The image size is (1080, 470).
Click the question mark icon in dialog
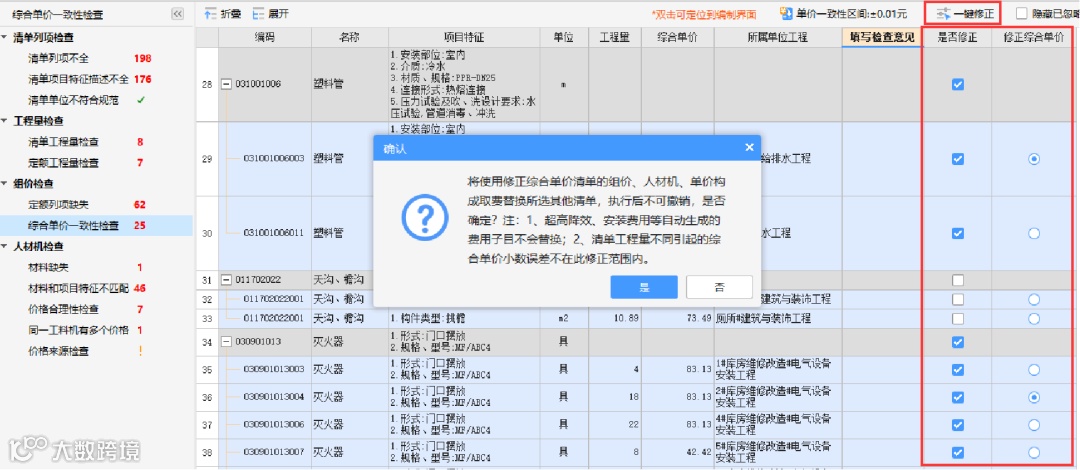pos(425,220)
